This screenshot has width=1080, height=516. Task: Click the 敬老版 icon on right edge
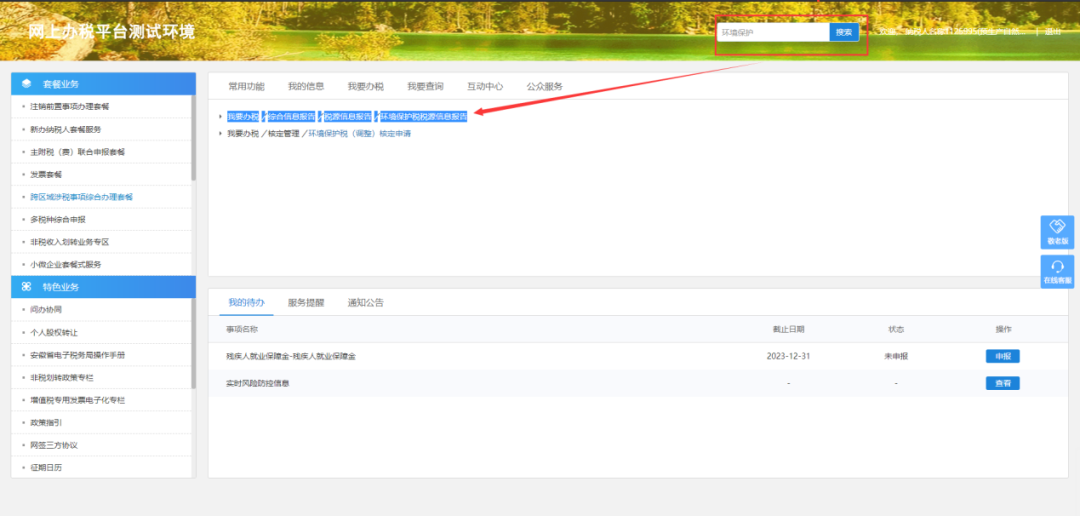tap(1057, 232)
